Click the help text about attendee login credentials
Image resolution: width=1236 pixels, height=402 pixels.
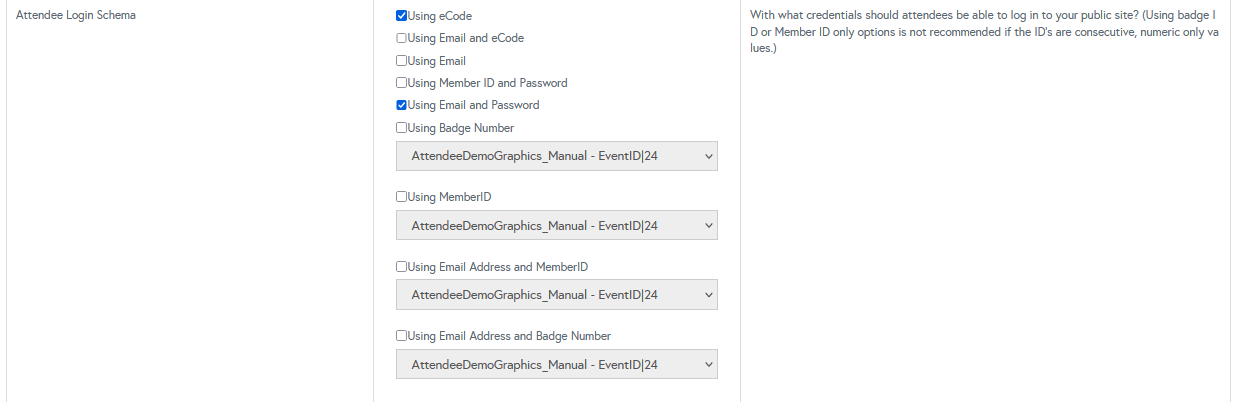[984, 32]
